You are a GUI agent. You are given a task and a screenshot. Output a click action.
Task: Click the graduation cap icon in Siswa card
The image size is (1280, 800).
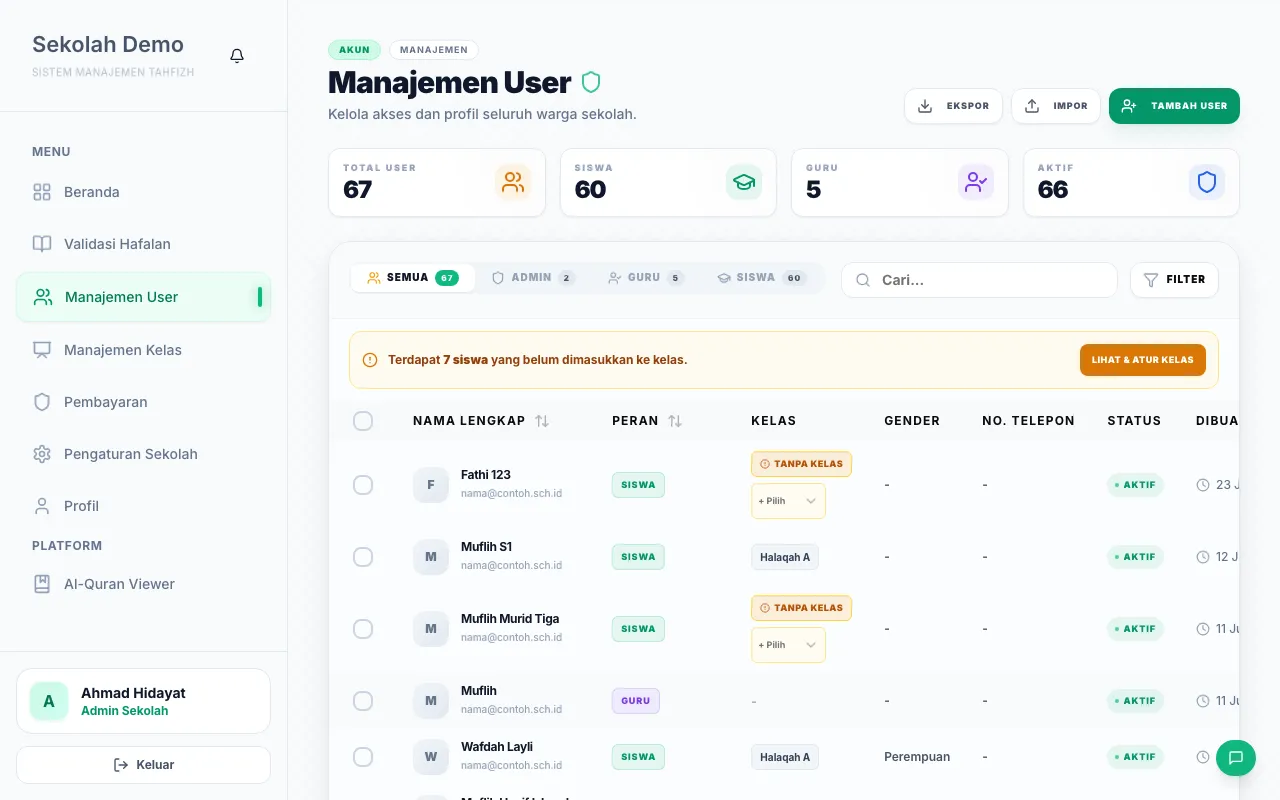point(744,182)
